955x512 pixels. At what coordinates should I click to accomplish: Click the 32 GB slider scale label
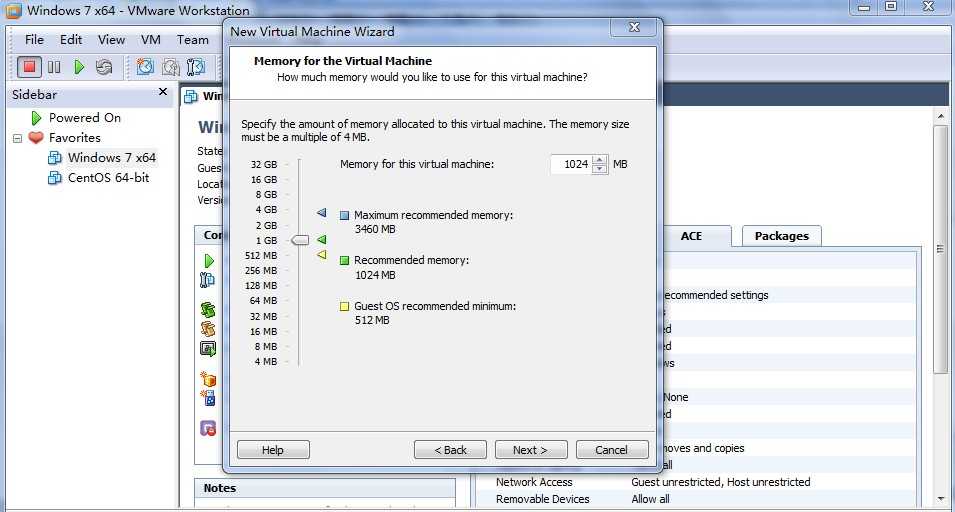pos(264,164)
